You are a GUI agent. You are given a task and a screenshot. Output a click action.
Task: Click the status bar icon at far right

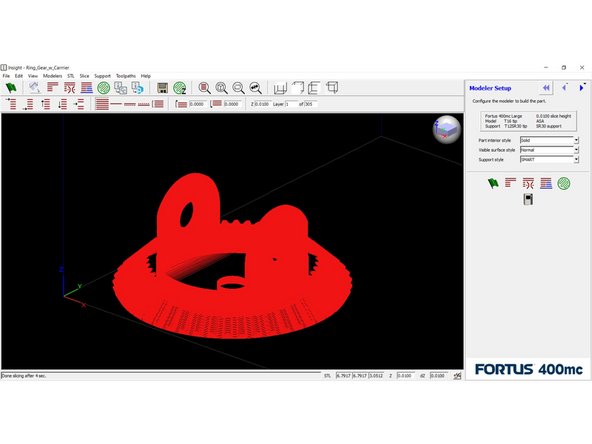tap(457, 376)
